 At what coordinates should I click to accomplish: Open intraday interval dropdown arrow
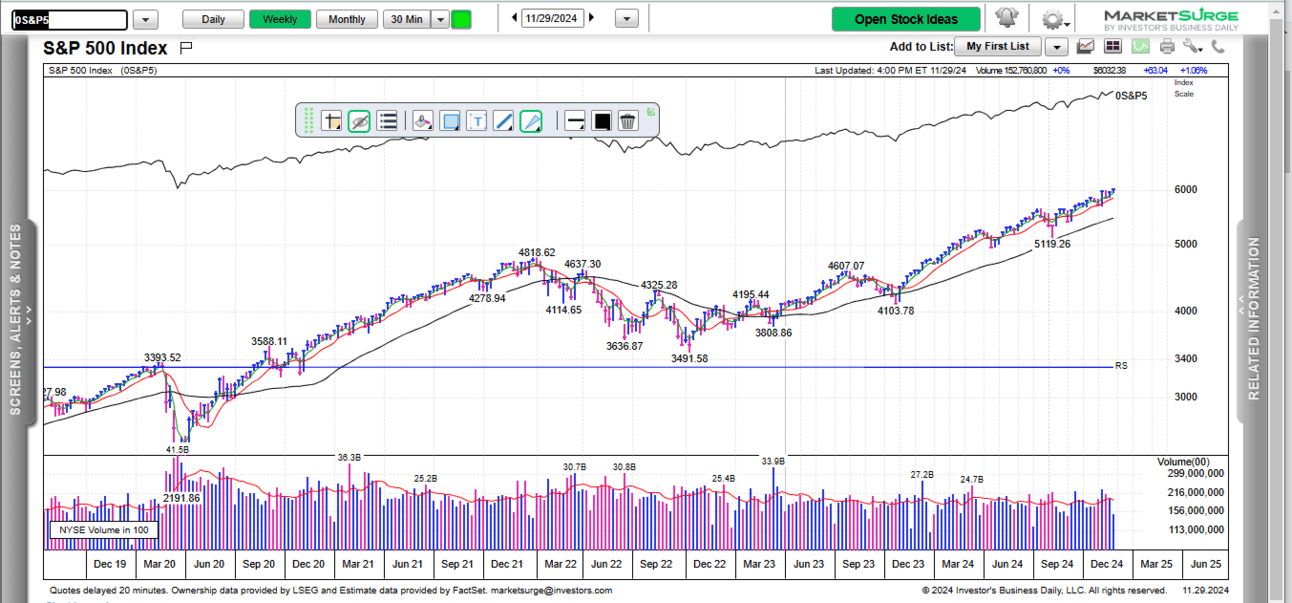[x=440, y=19]
